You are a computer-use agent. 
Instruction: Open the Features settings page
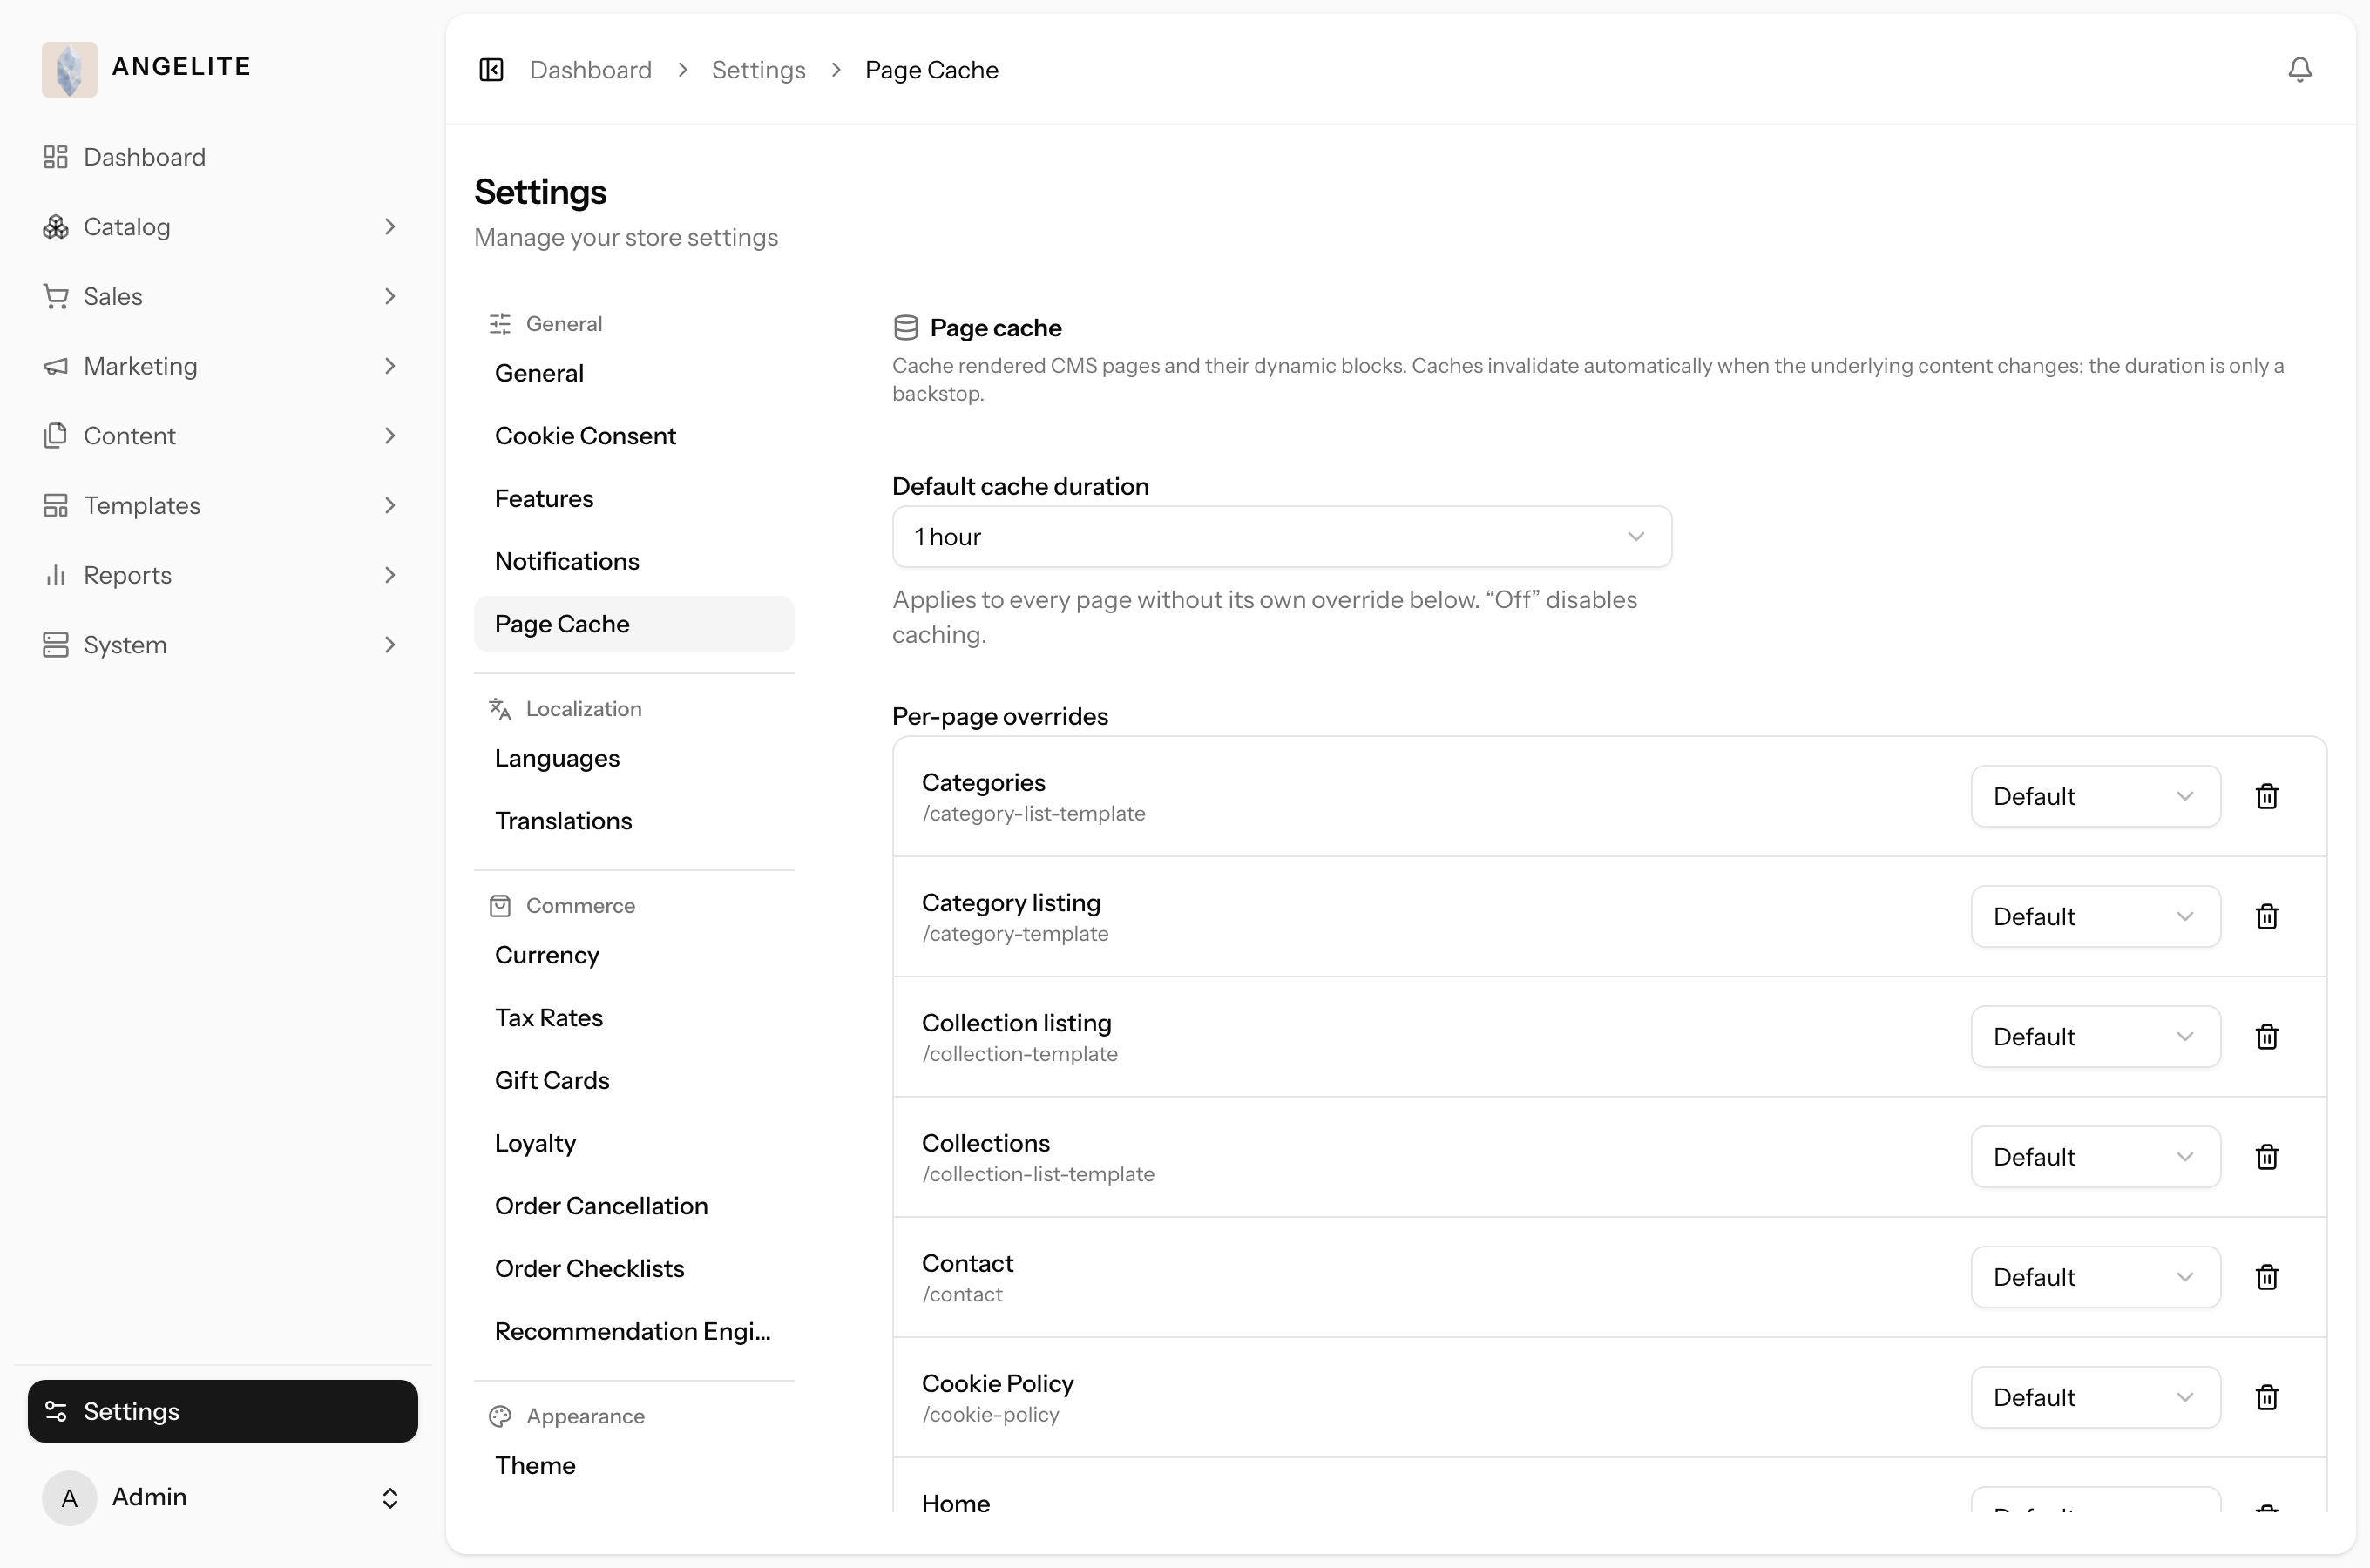[x=633, y=499]
